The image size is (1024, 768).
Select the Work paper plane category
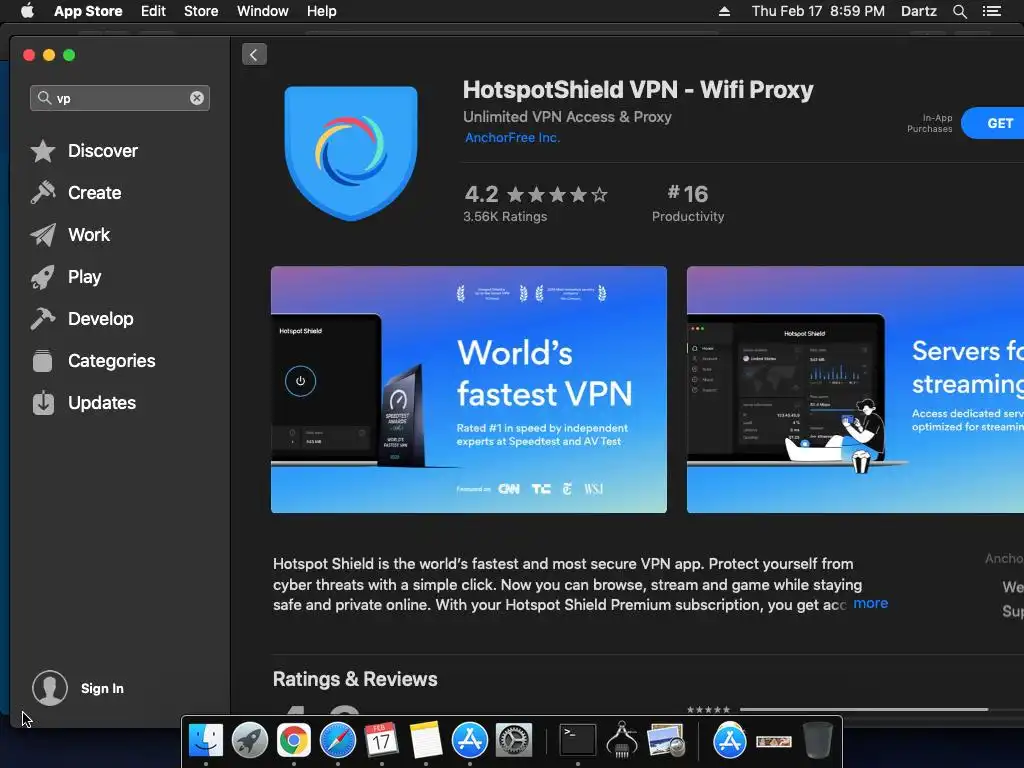click(x=70, y=234)
